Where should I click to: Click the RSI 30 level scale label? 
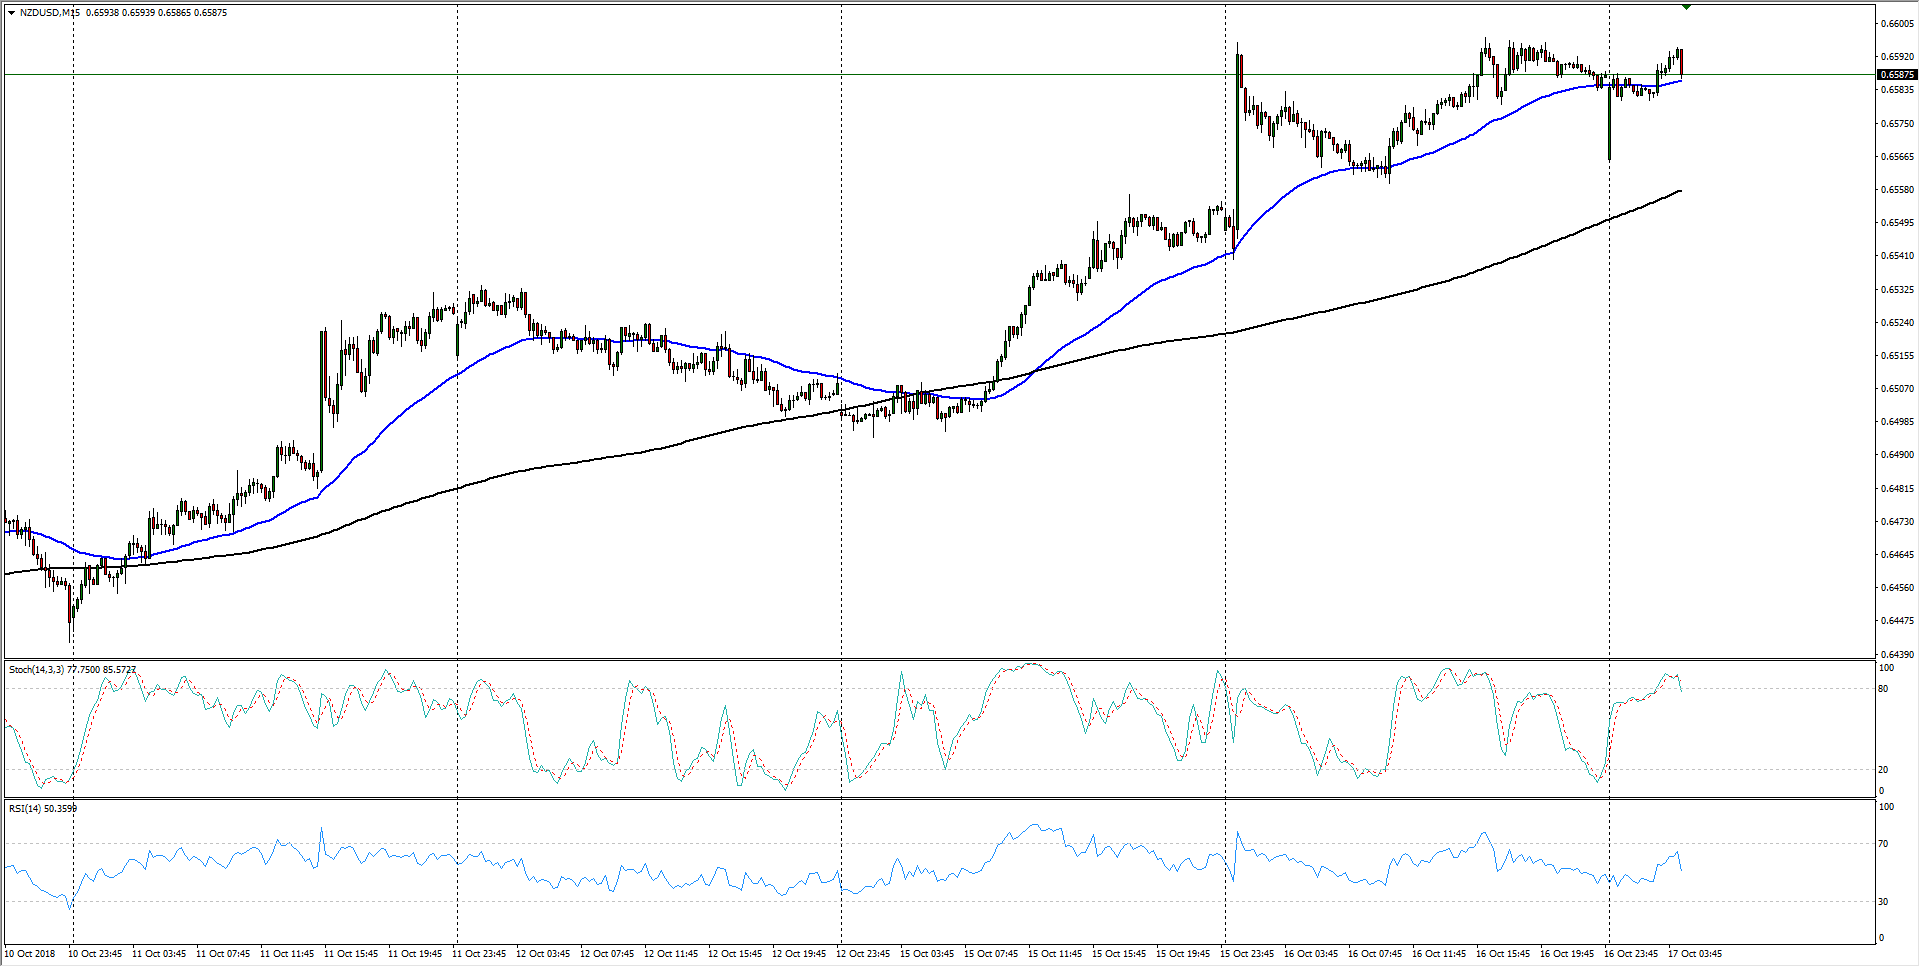pyautogui.click(x=1884, y=902)
